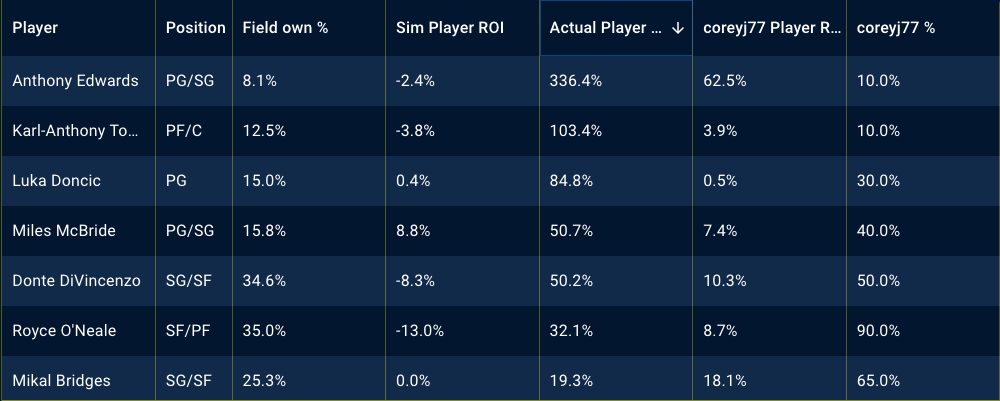Click the Miles McBride player name
This screenshot has height=401, width=1000.
[x=64, y=231]
